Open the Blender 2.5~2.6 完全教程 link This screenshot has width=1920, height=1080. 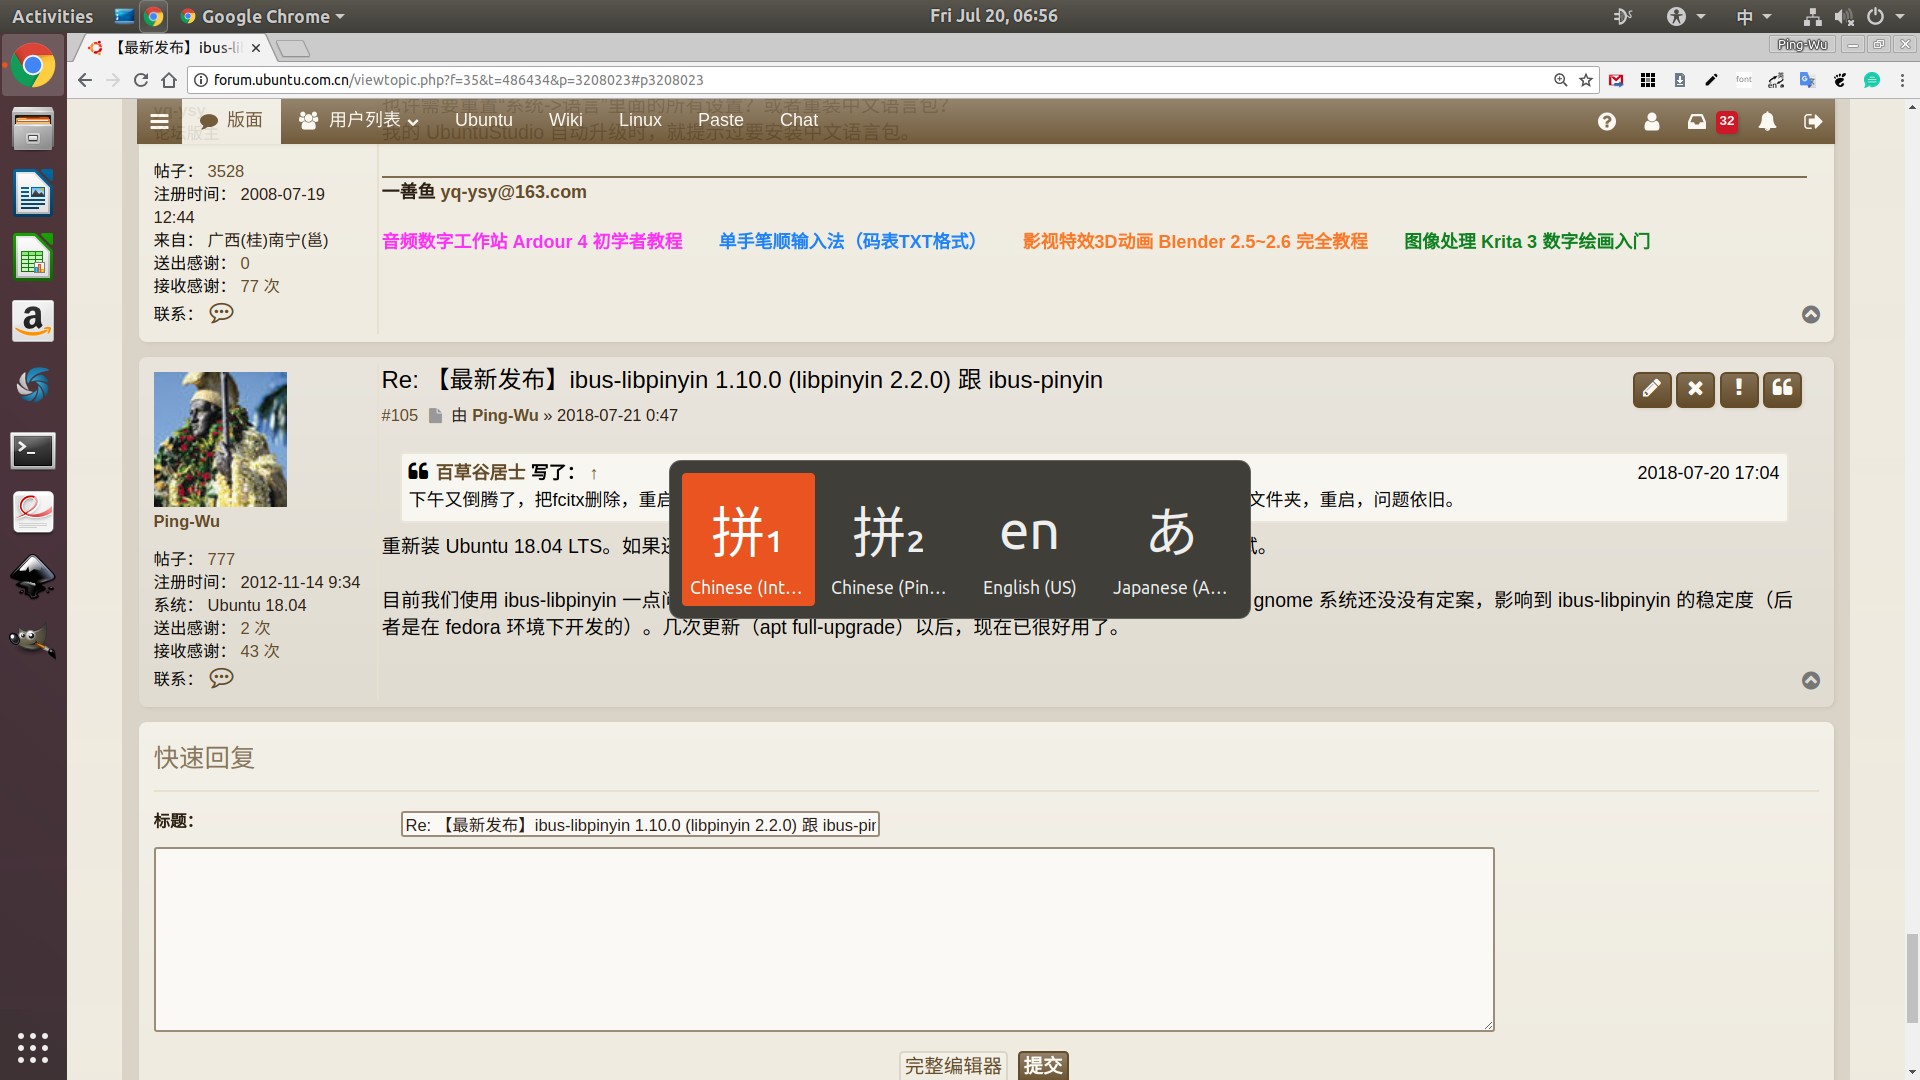1195,241
